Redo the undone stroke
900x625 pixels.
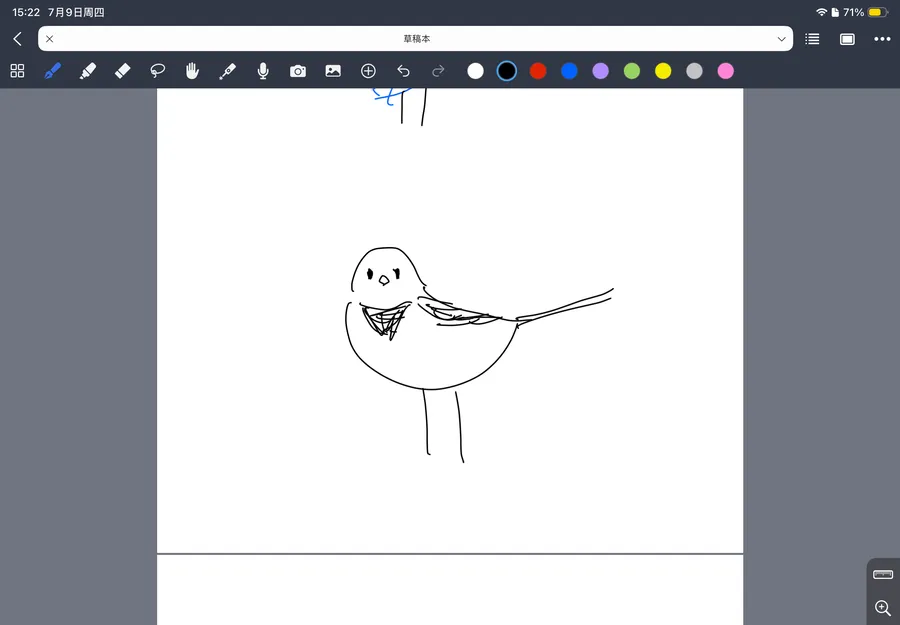(x=438, y=71)
